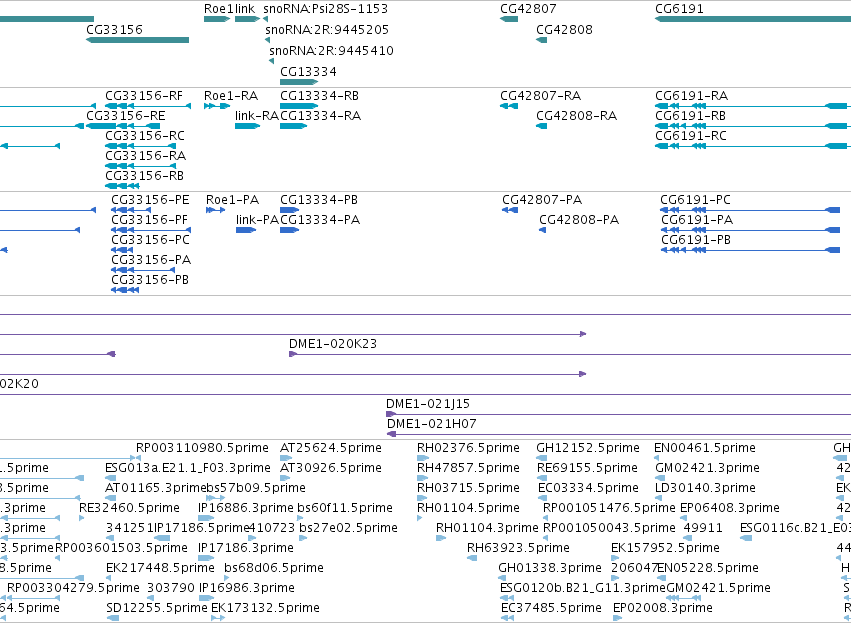This screenshot has width=851, height=623.
Task: Select the link-RA transcript label
Action: (257, 116)
